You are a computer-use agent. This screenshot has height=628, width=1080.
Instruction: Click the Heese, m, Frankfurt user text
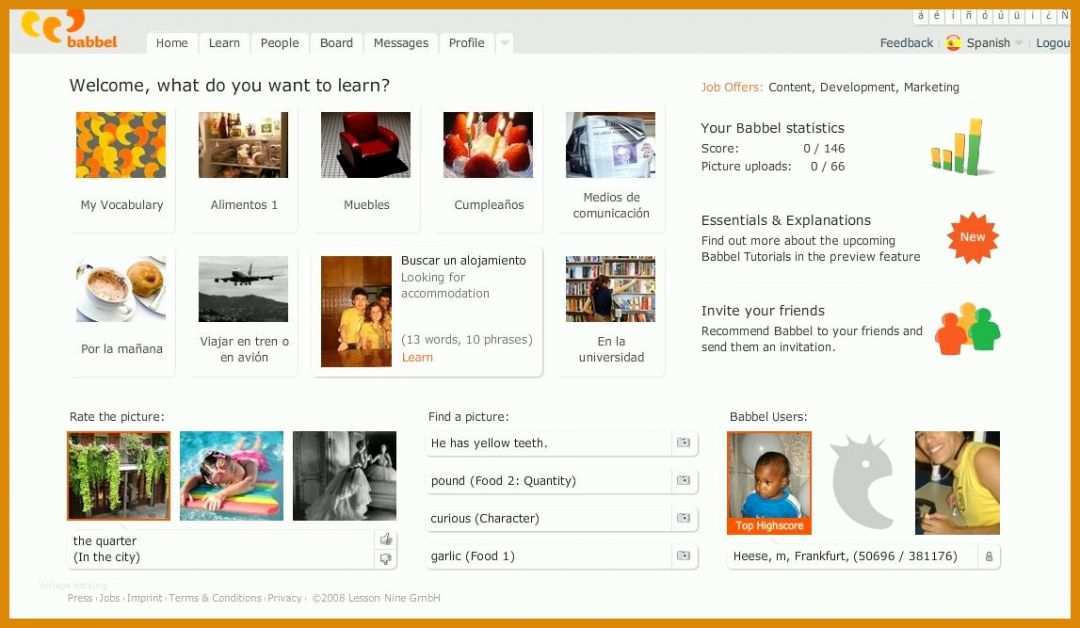[845, 556]
